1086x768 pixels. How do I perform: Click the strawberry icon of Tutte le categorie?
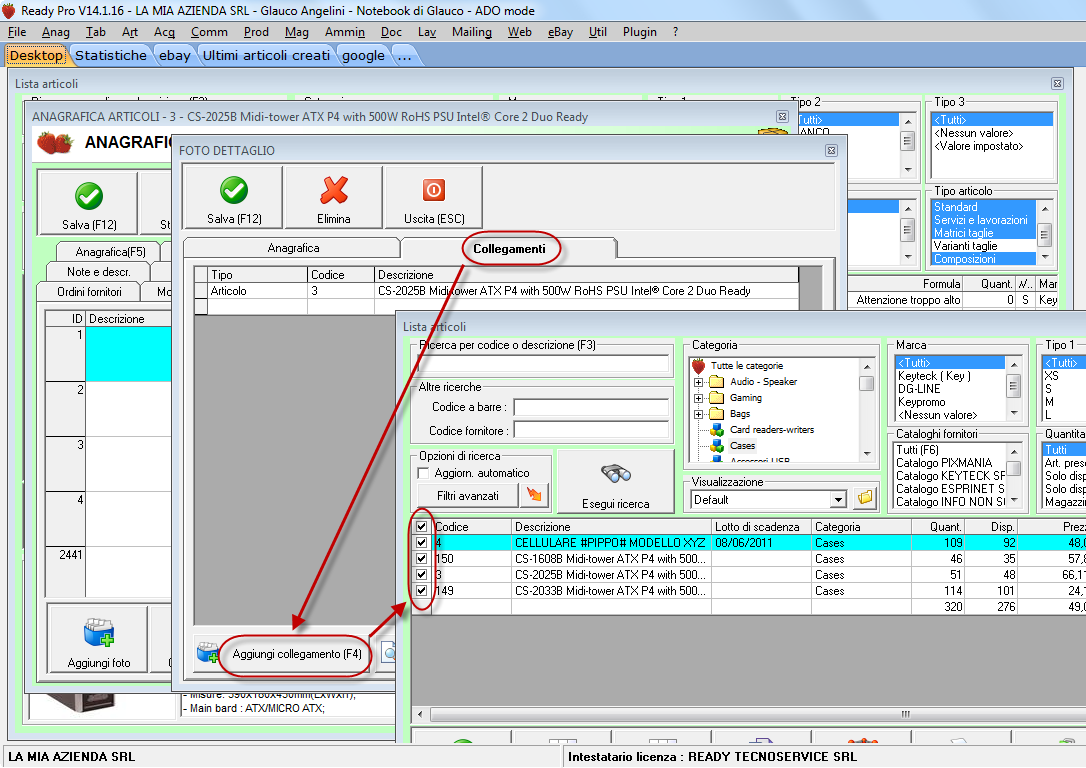click(x=698, y=365)
